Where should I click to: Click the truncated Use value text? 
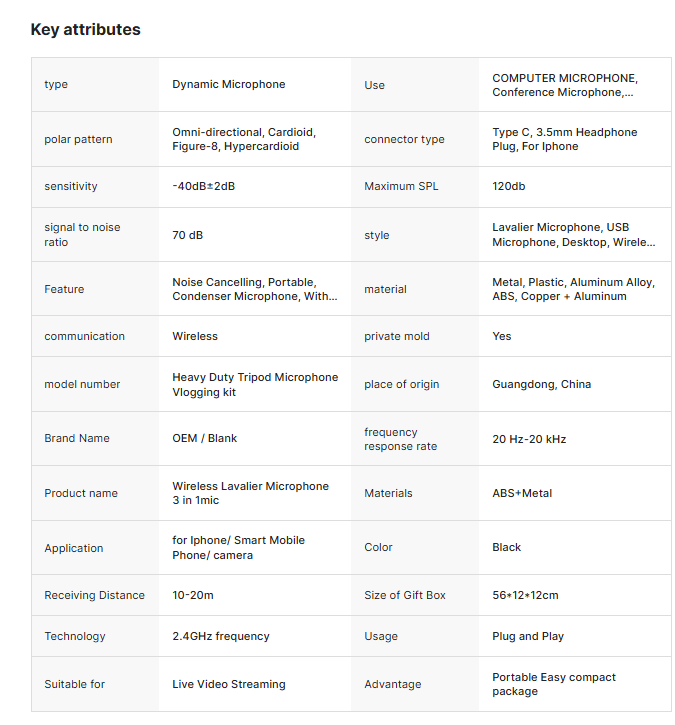pyautogui.click(x=564, y=85)
